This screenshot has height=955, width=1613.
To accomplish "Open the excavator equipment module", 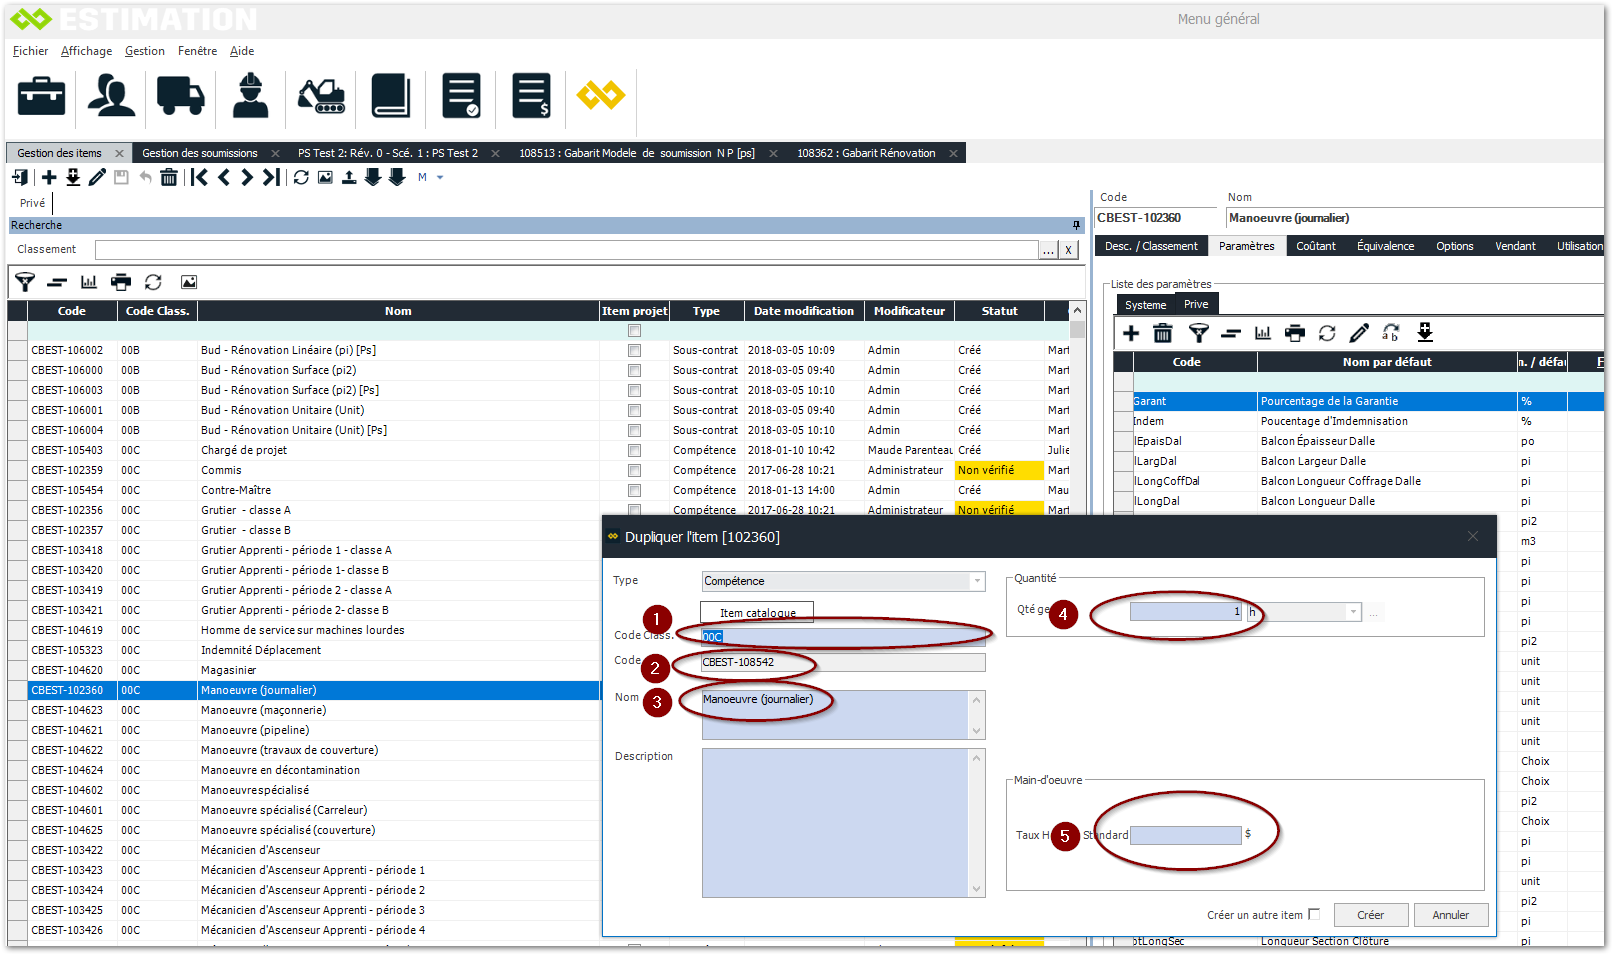I will (321, 96).
